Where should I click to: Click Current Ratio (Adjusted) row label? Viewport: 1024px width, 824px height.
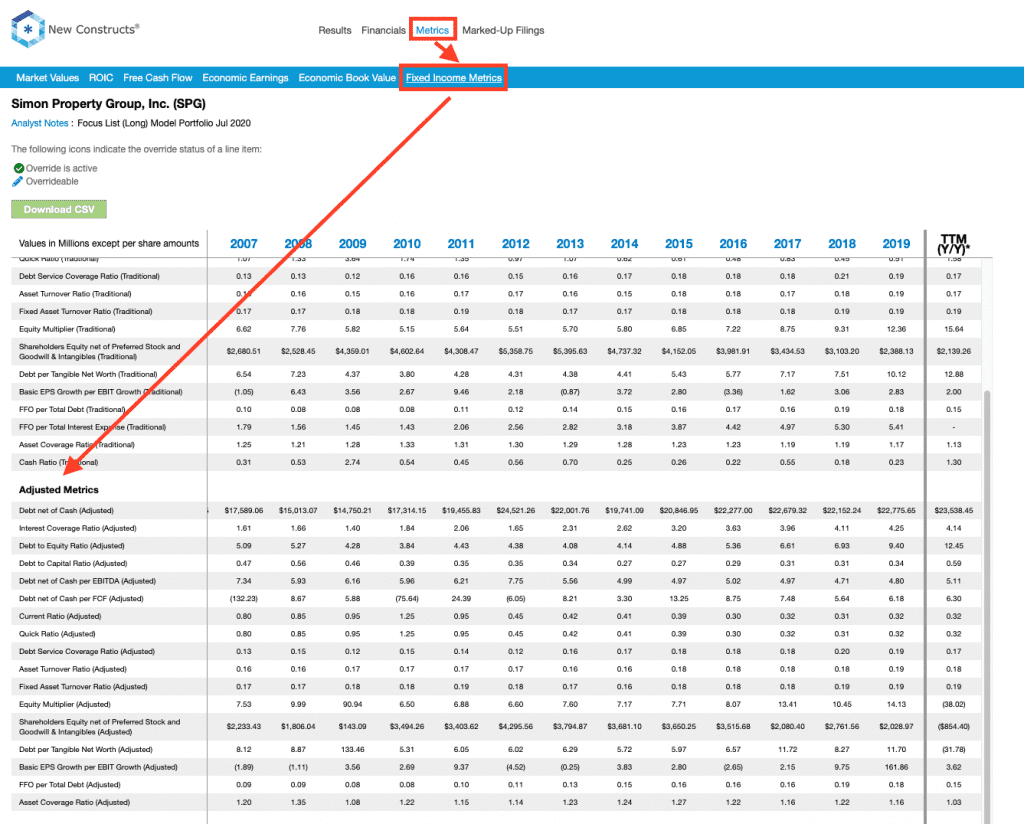(60, 616)
